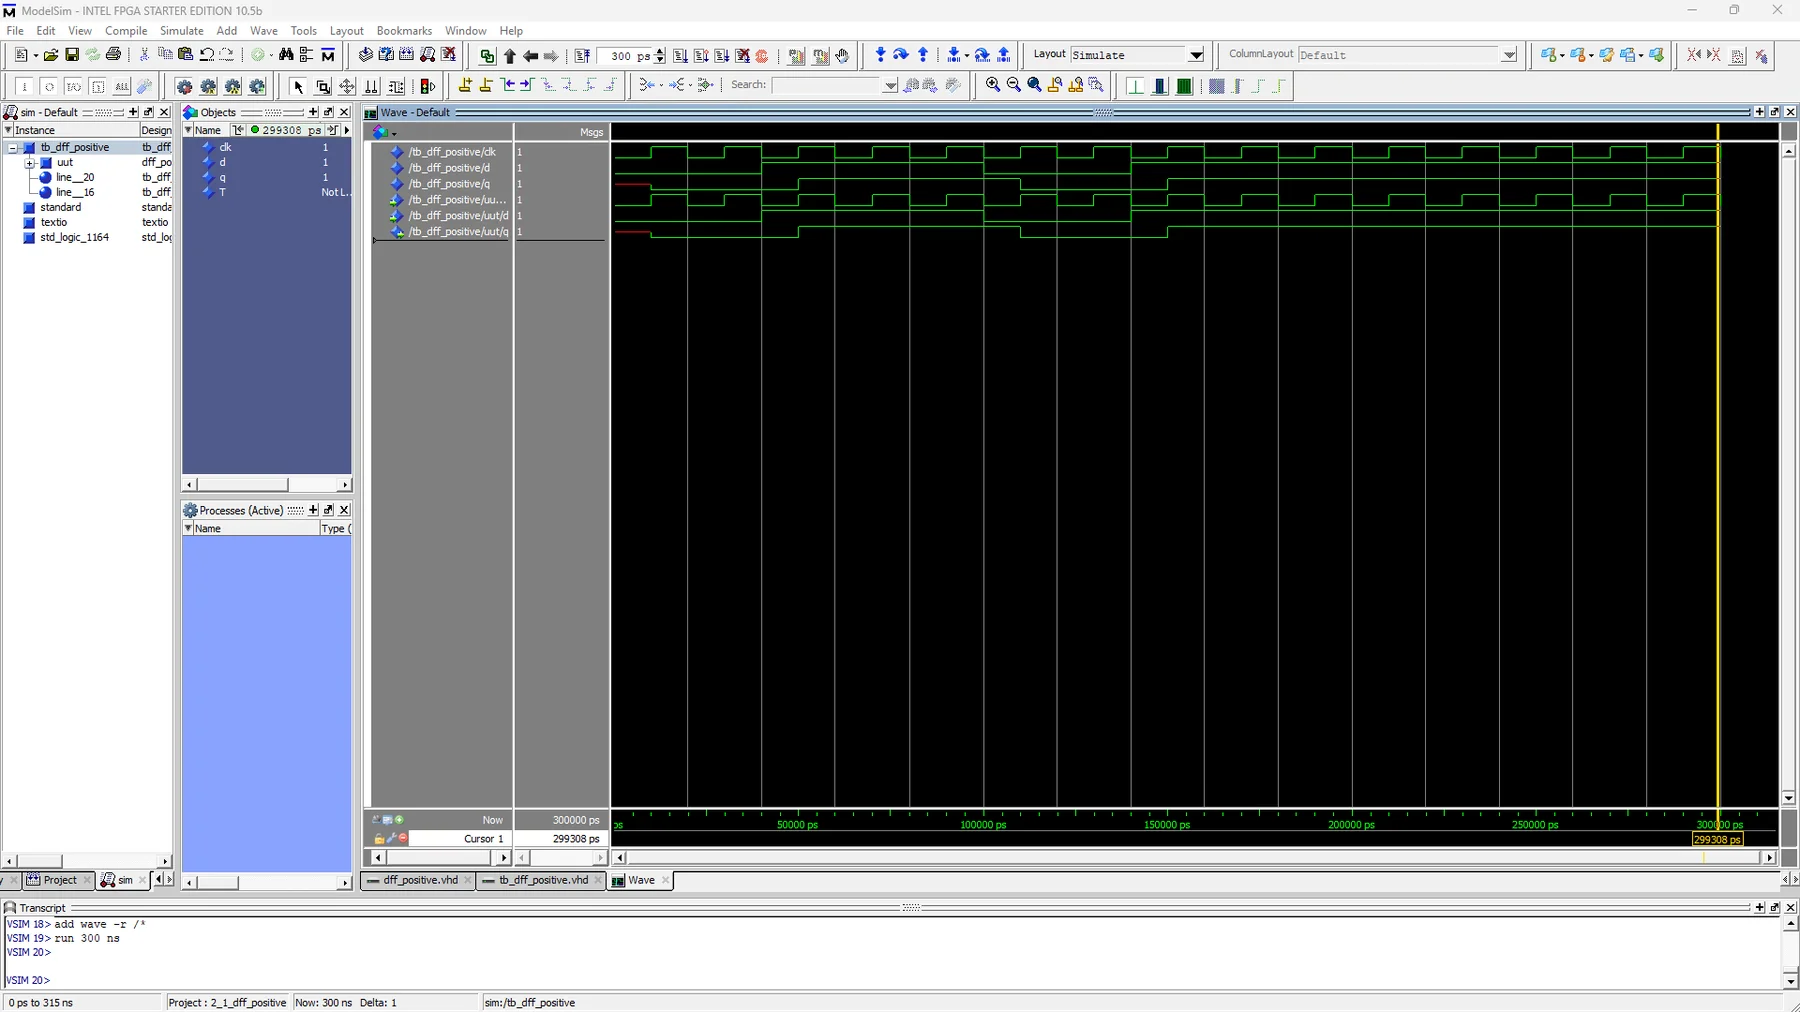Screen dimensions: 1800x1012
Task: Open the Search field dropdown arrow
Action: tap(890, 85)
